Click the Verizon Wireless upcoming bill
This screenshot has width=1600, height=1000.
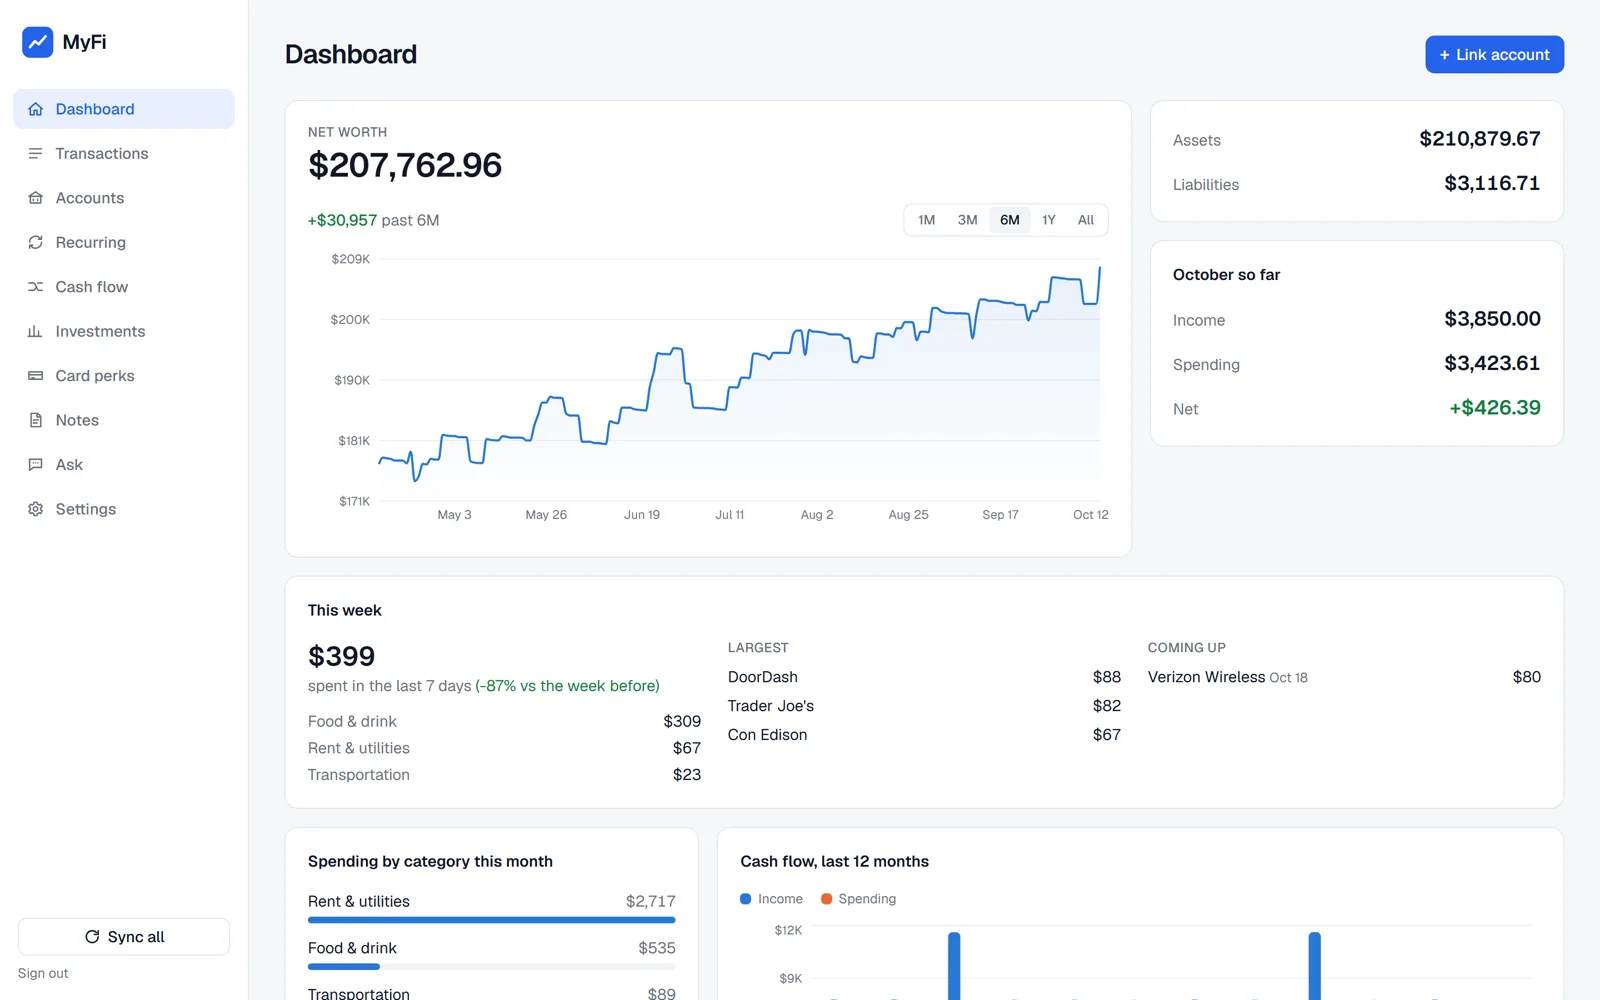[x=1344, y=677]
